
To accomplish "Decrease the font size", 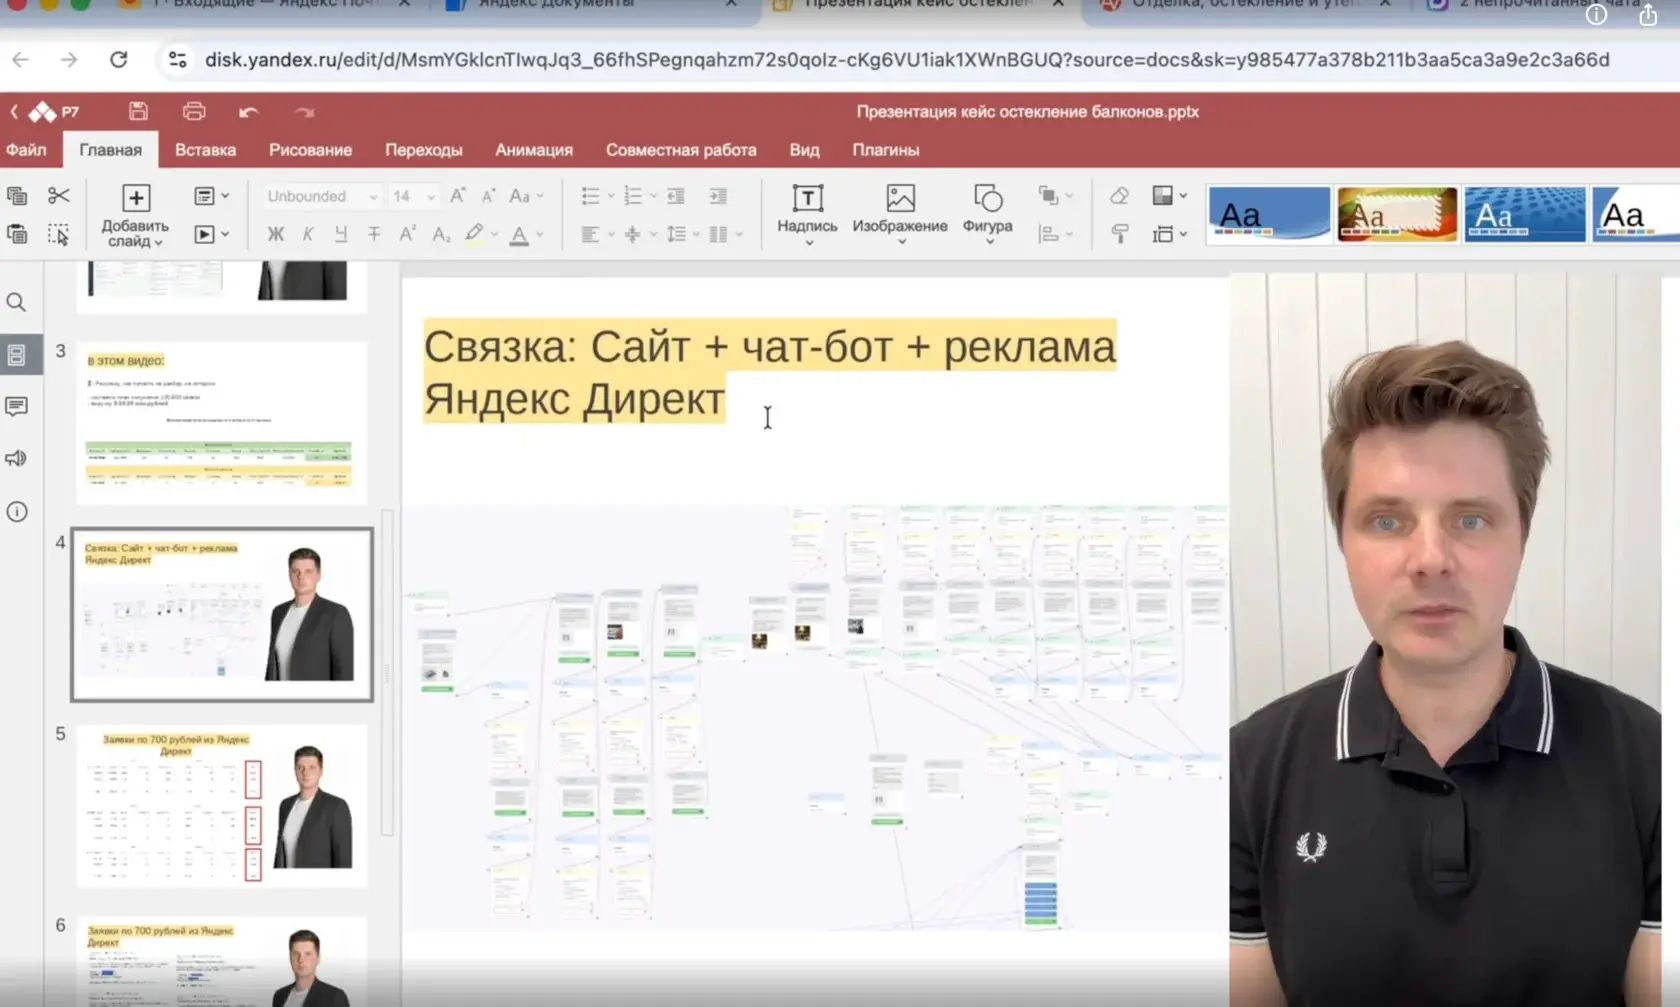I will [x=489, y=196].
